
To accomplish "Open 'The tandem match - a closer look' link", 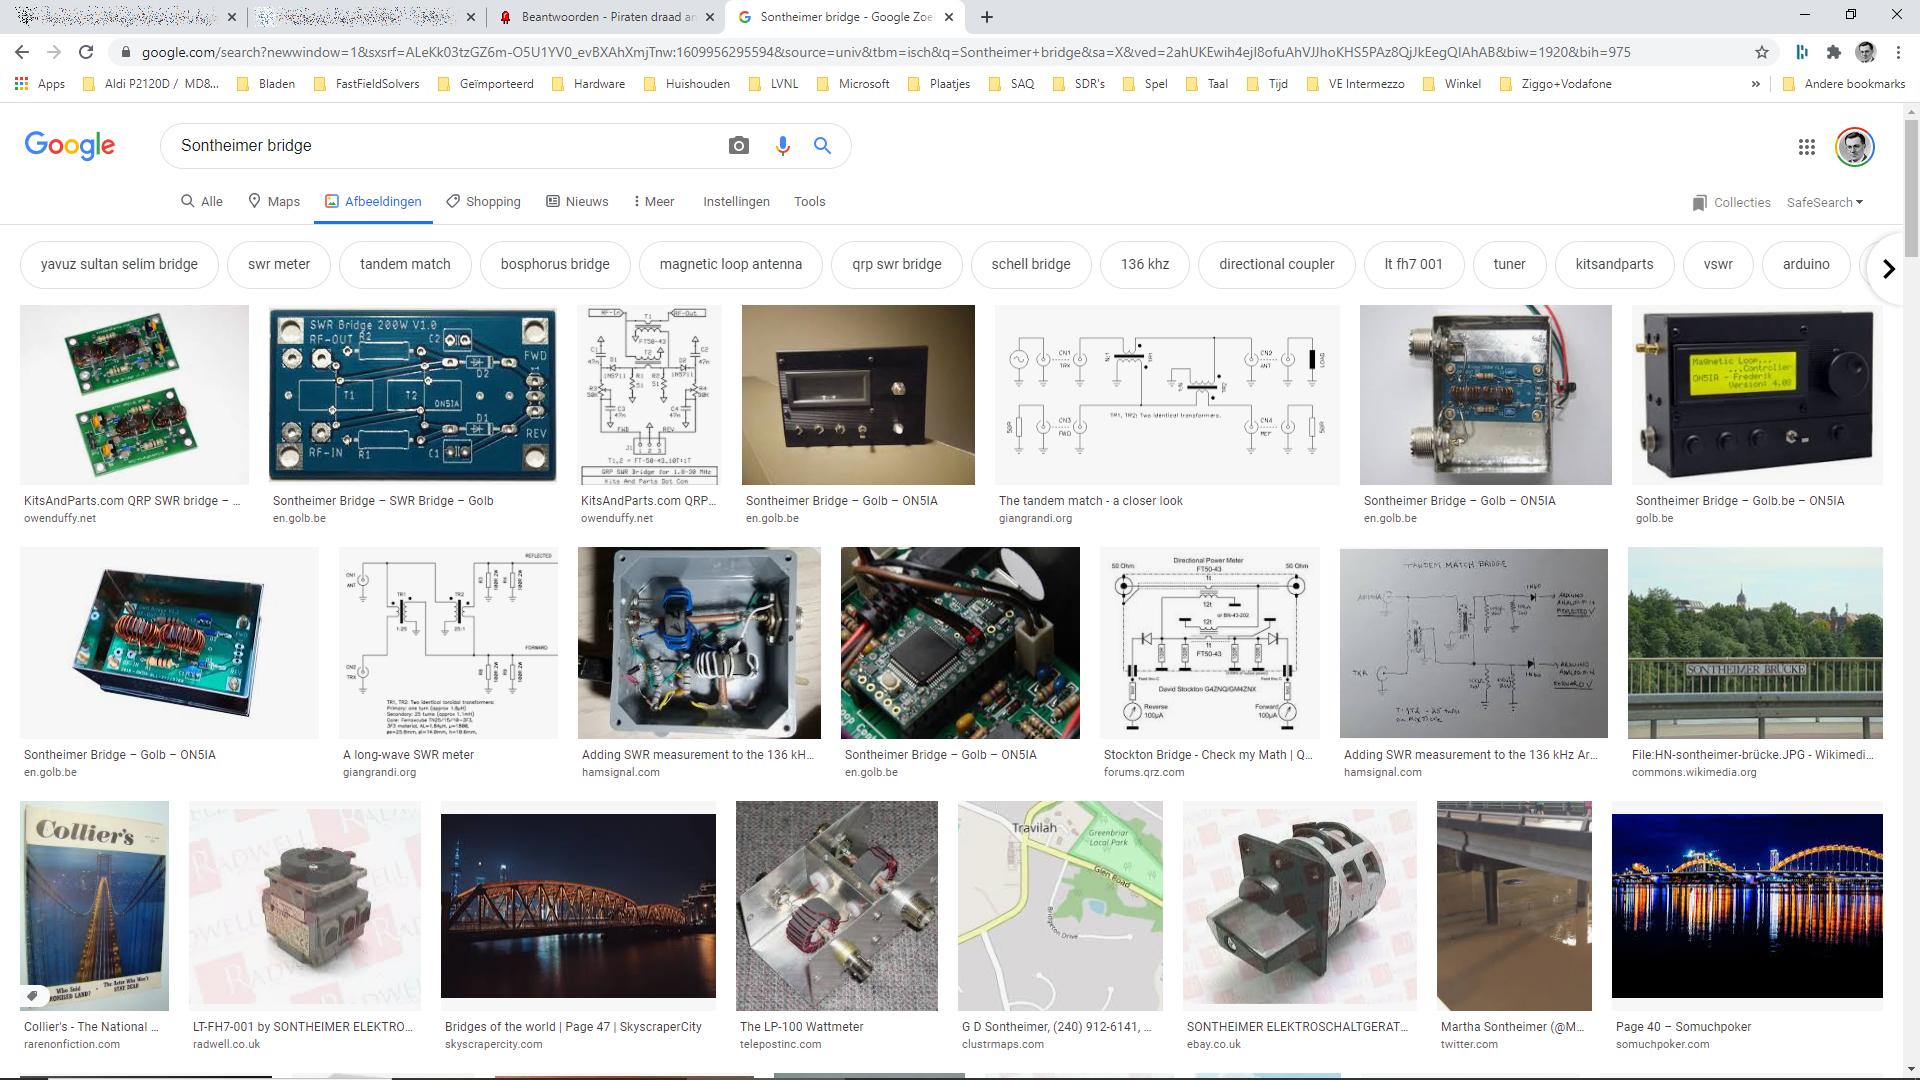I will (1091, 501).
